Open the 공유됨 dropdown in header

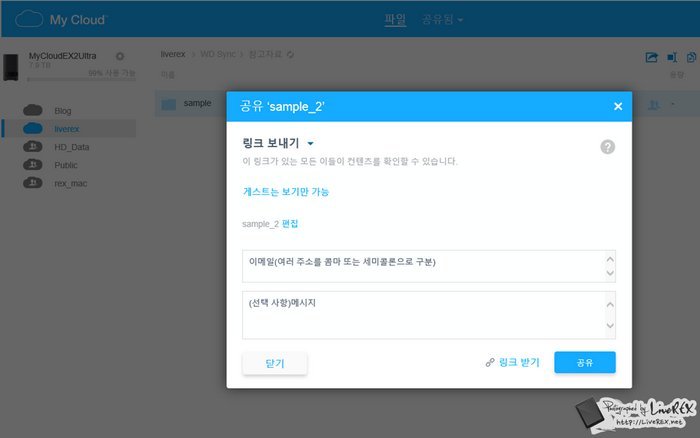click(x=442, y=20)
